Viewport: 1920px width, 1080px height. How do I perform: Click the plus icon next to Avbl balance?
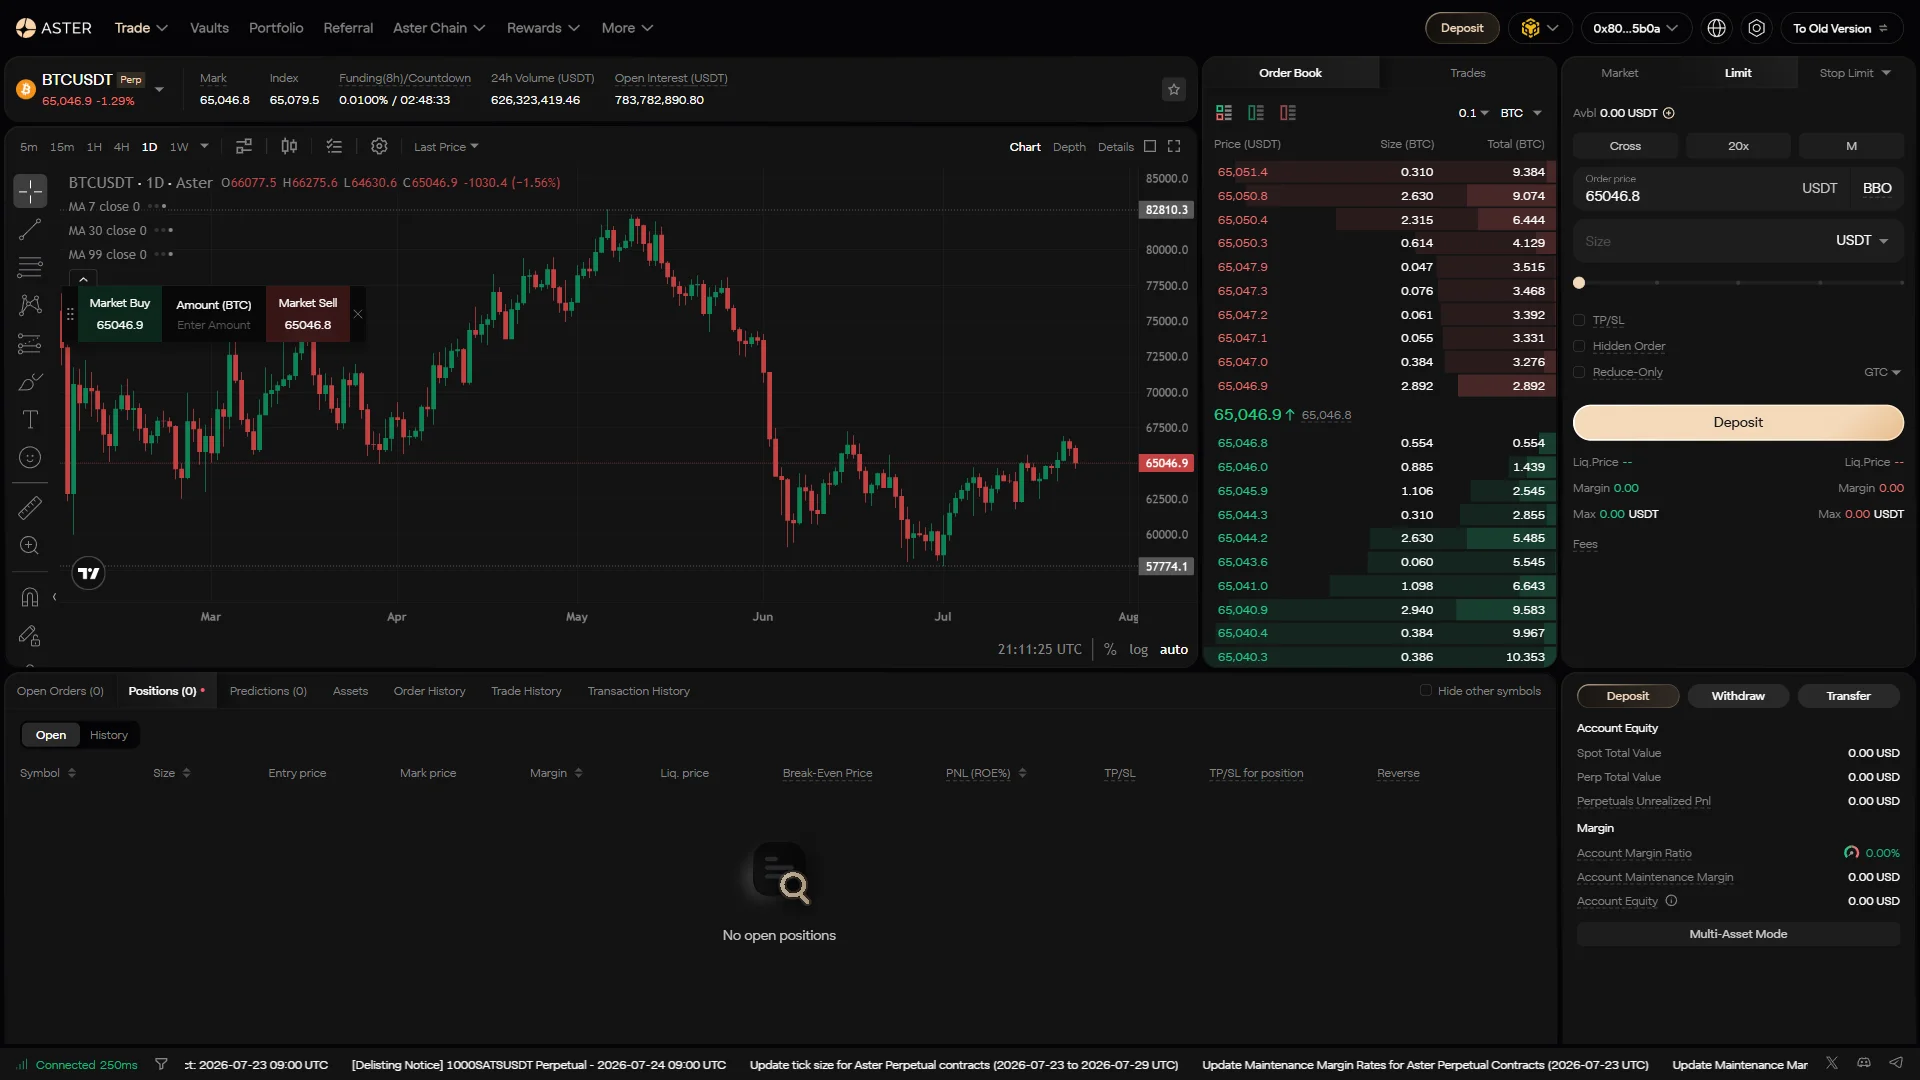click(x=1669, y=113)
